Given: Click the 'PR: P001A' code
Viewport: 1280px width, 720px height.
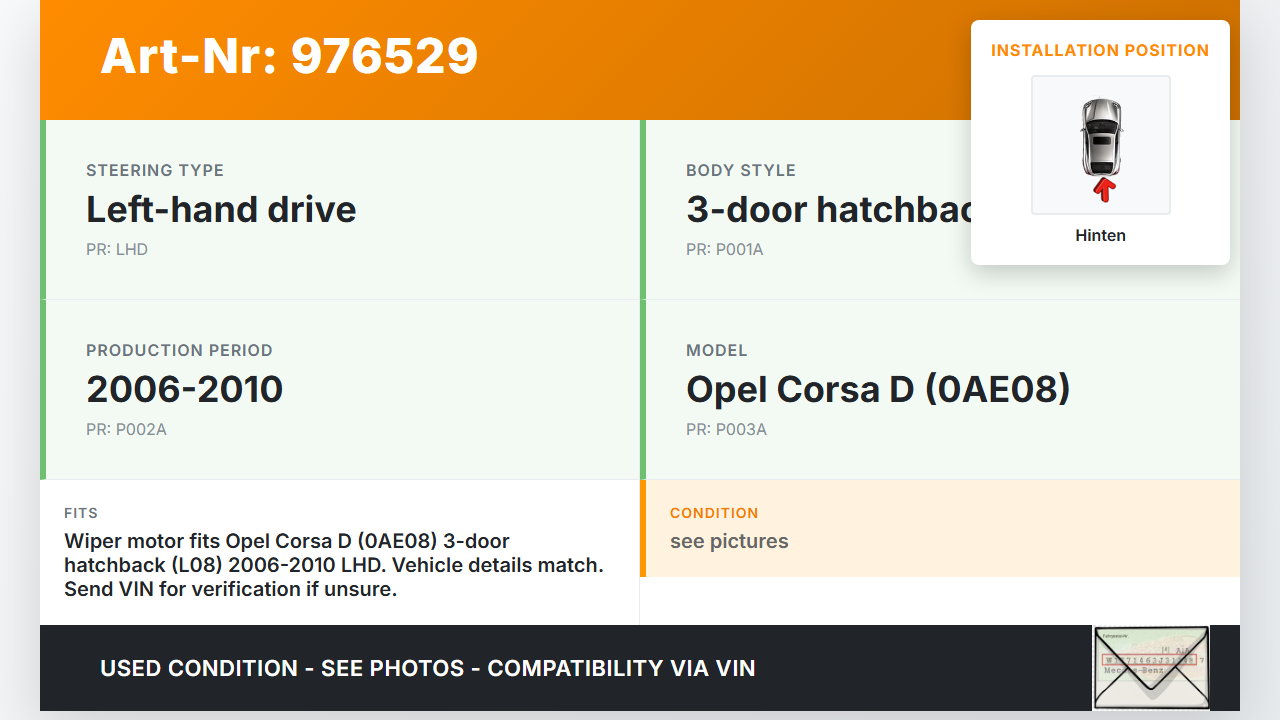Looking at the screenshot, I should click(725, 249).
